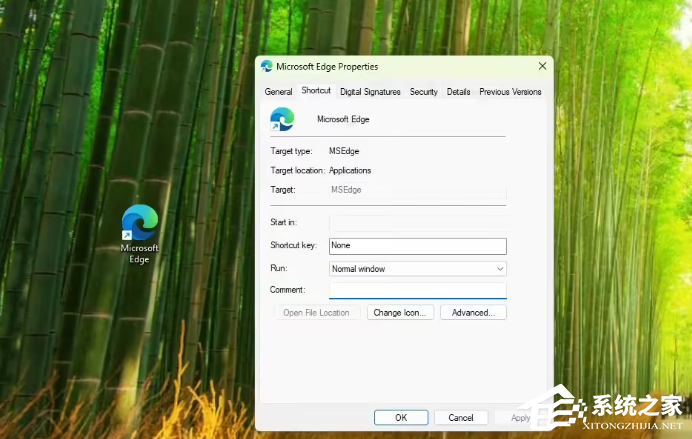Click Cancel to dismiss the dialog

[461, 417]
